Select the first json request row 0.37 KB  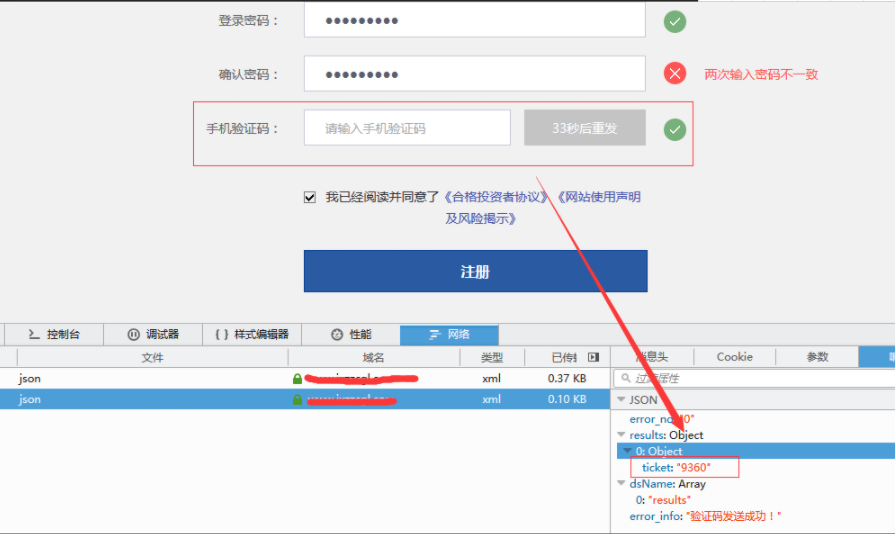305,378
